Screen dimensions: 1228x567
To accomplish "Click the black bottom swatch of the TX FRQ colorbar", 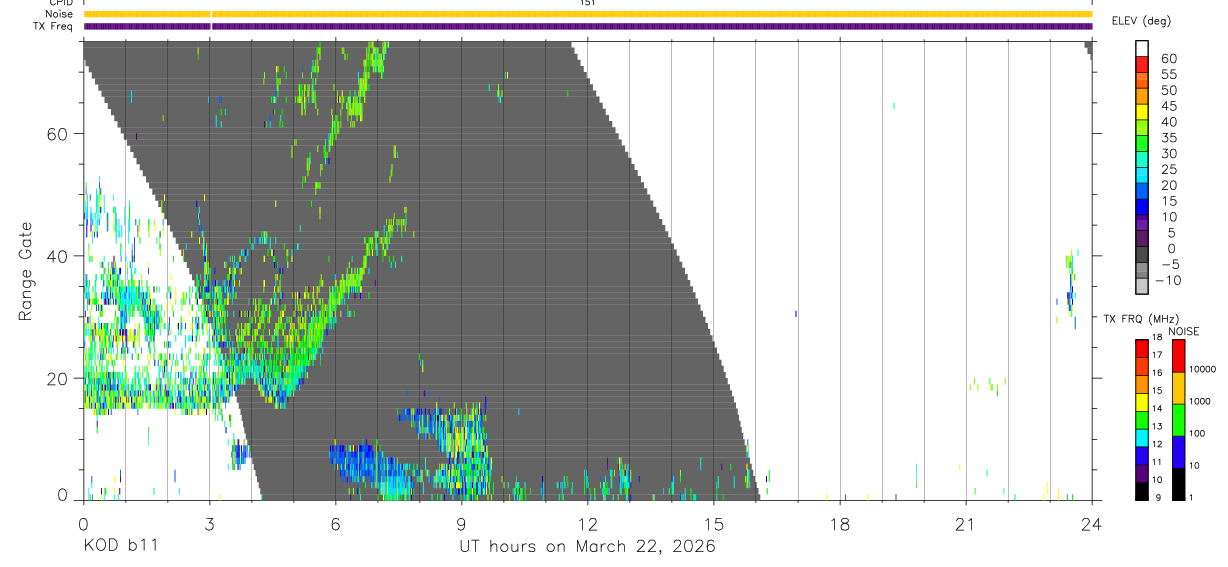I will (1142, 489).
